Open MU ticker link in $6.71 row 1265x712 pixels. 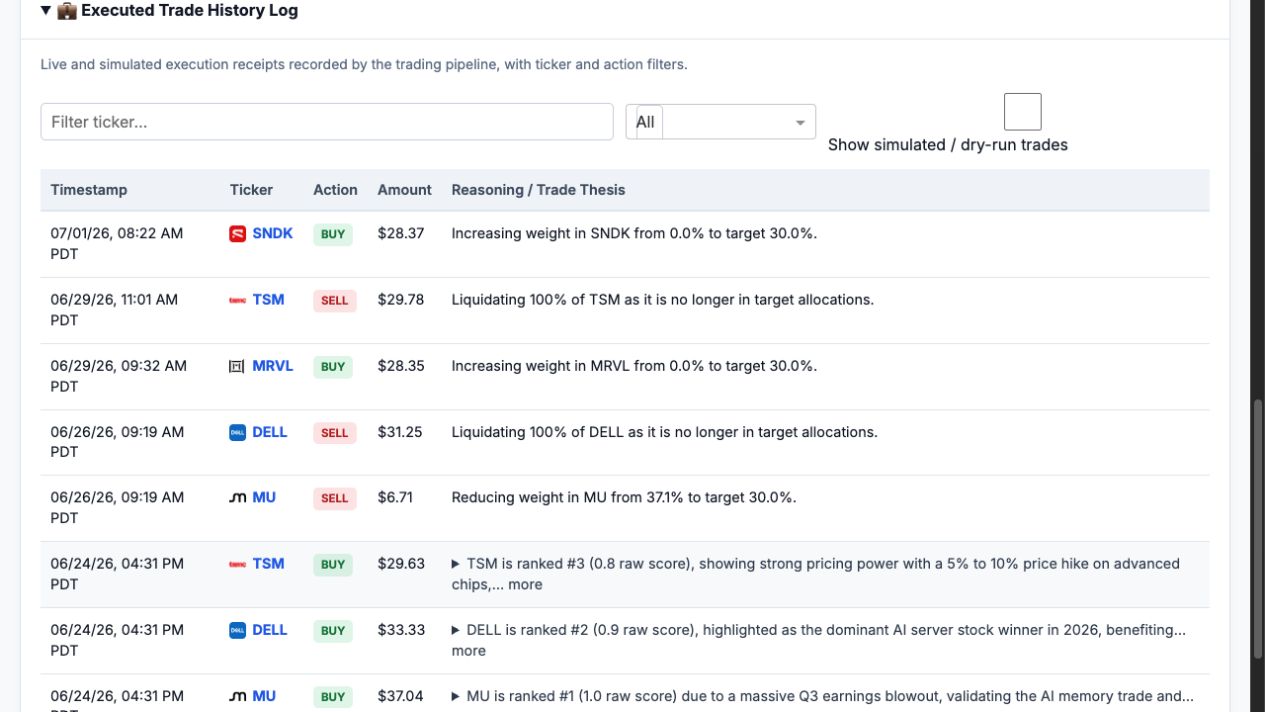click(264, 497)
